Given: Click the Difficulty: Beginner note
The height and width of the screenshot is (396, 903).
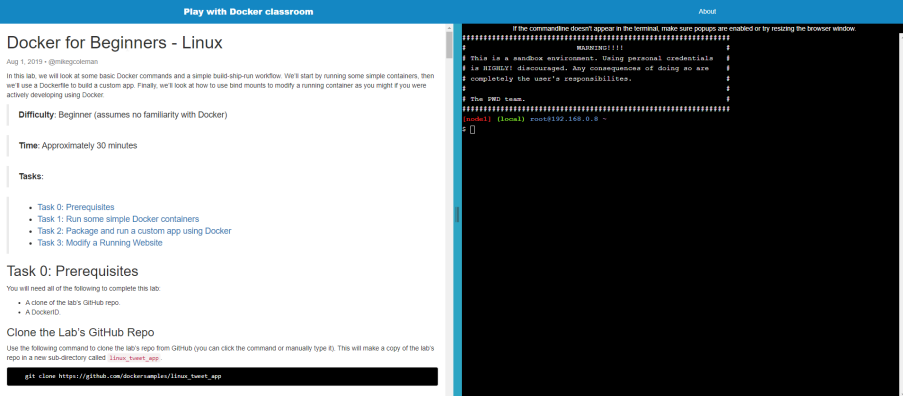Looking at the screenshot, I should 123,115.
